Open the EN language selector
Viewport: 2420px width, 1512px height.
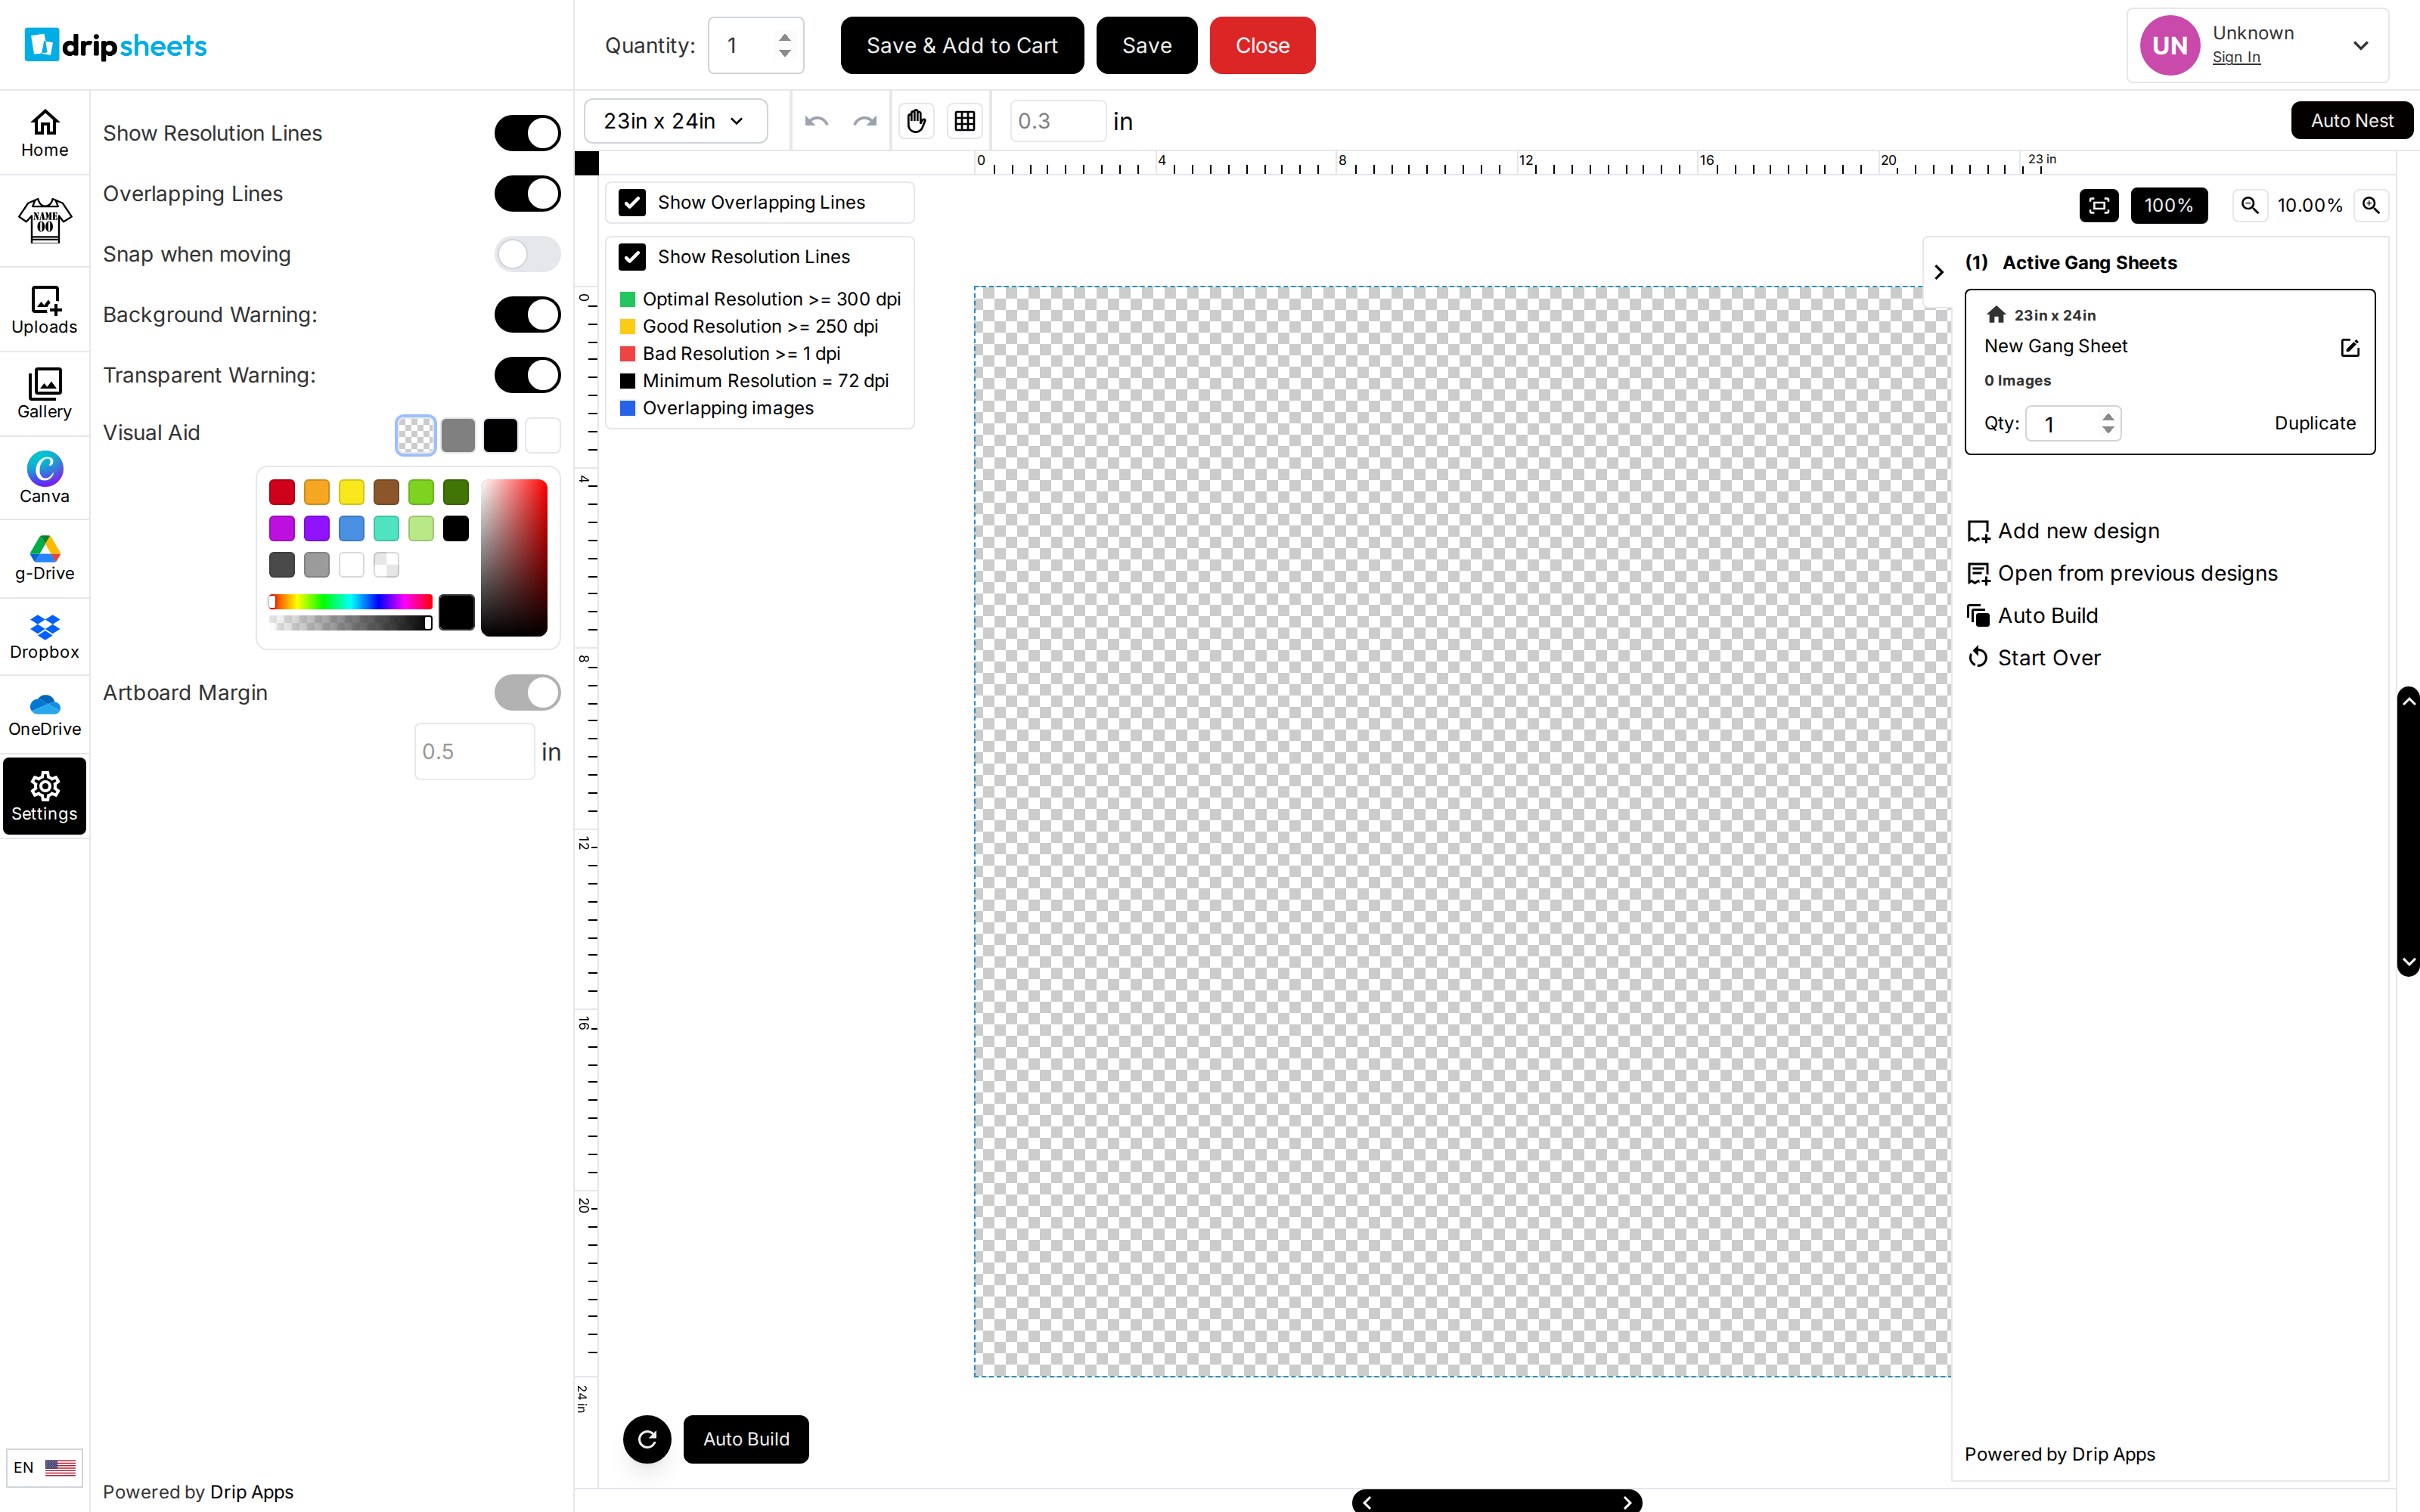[44, 1467]
